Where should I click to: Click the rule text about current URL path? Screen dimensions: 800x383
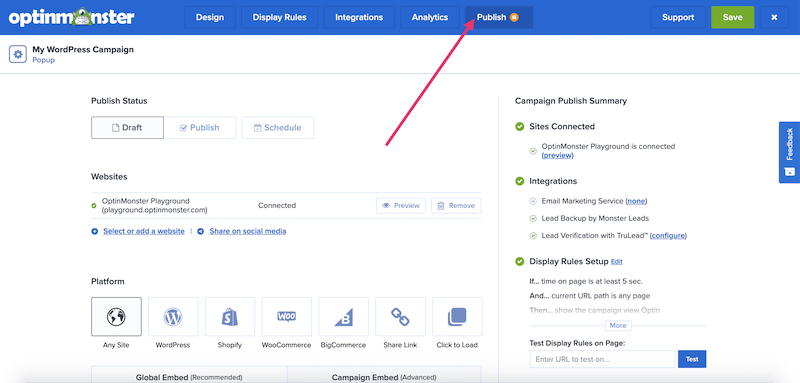tap(590, 296)
